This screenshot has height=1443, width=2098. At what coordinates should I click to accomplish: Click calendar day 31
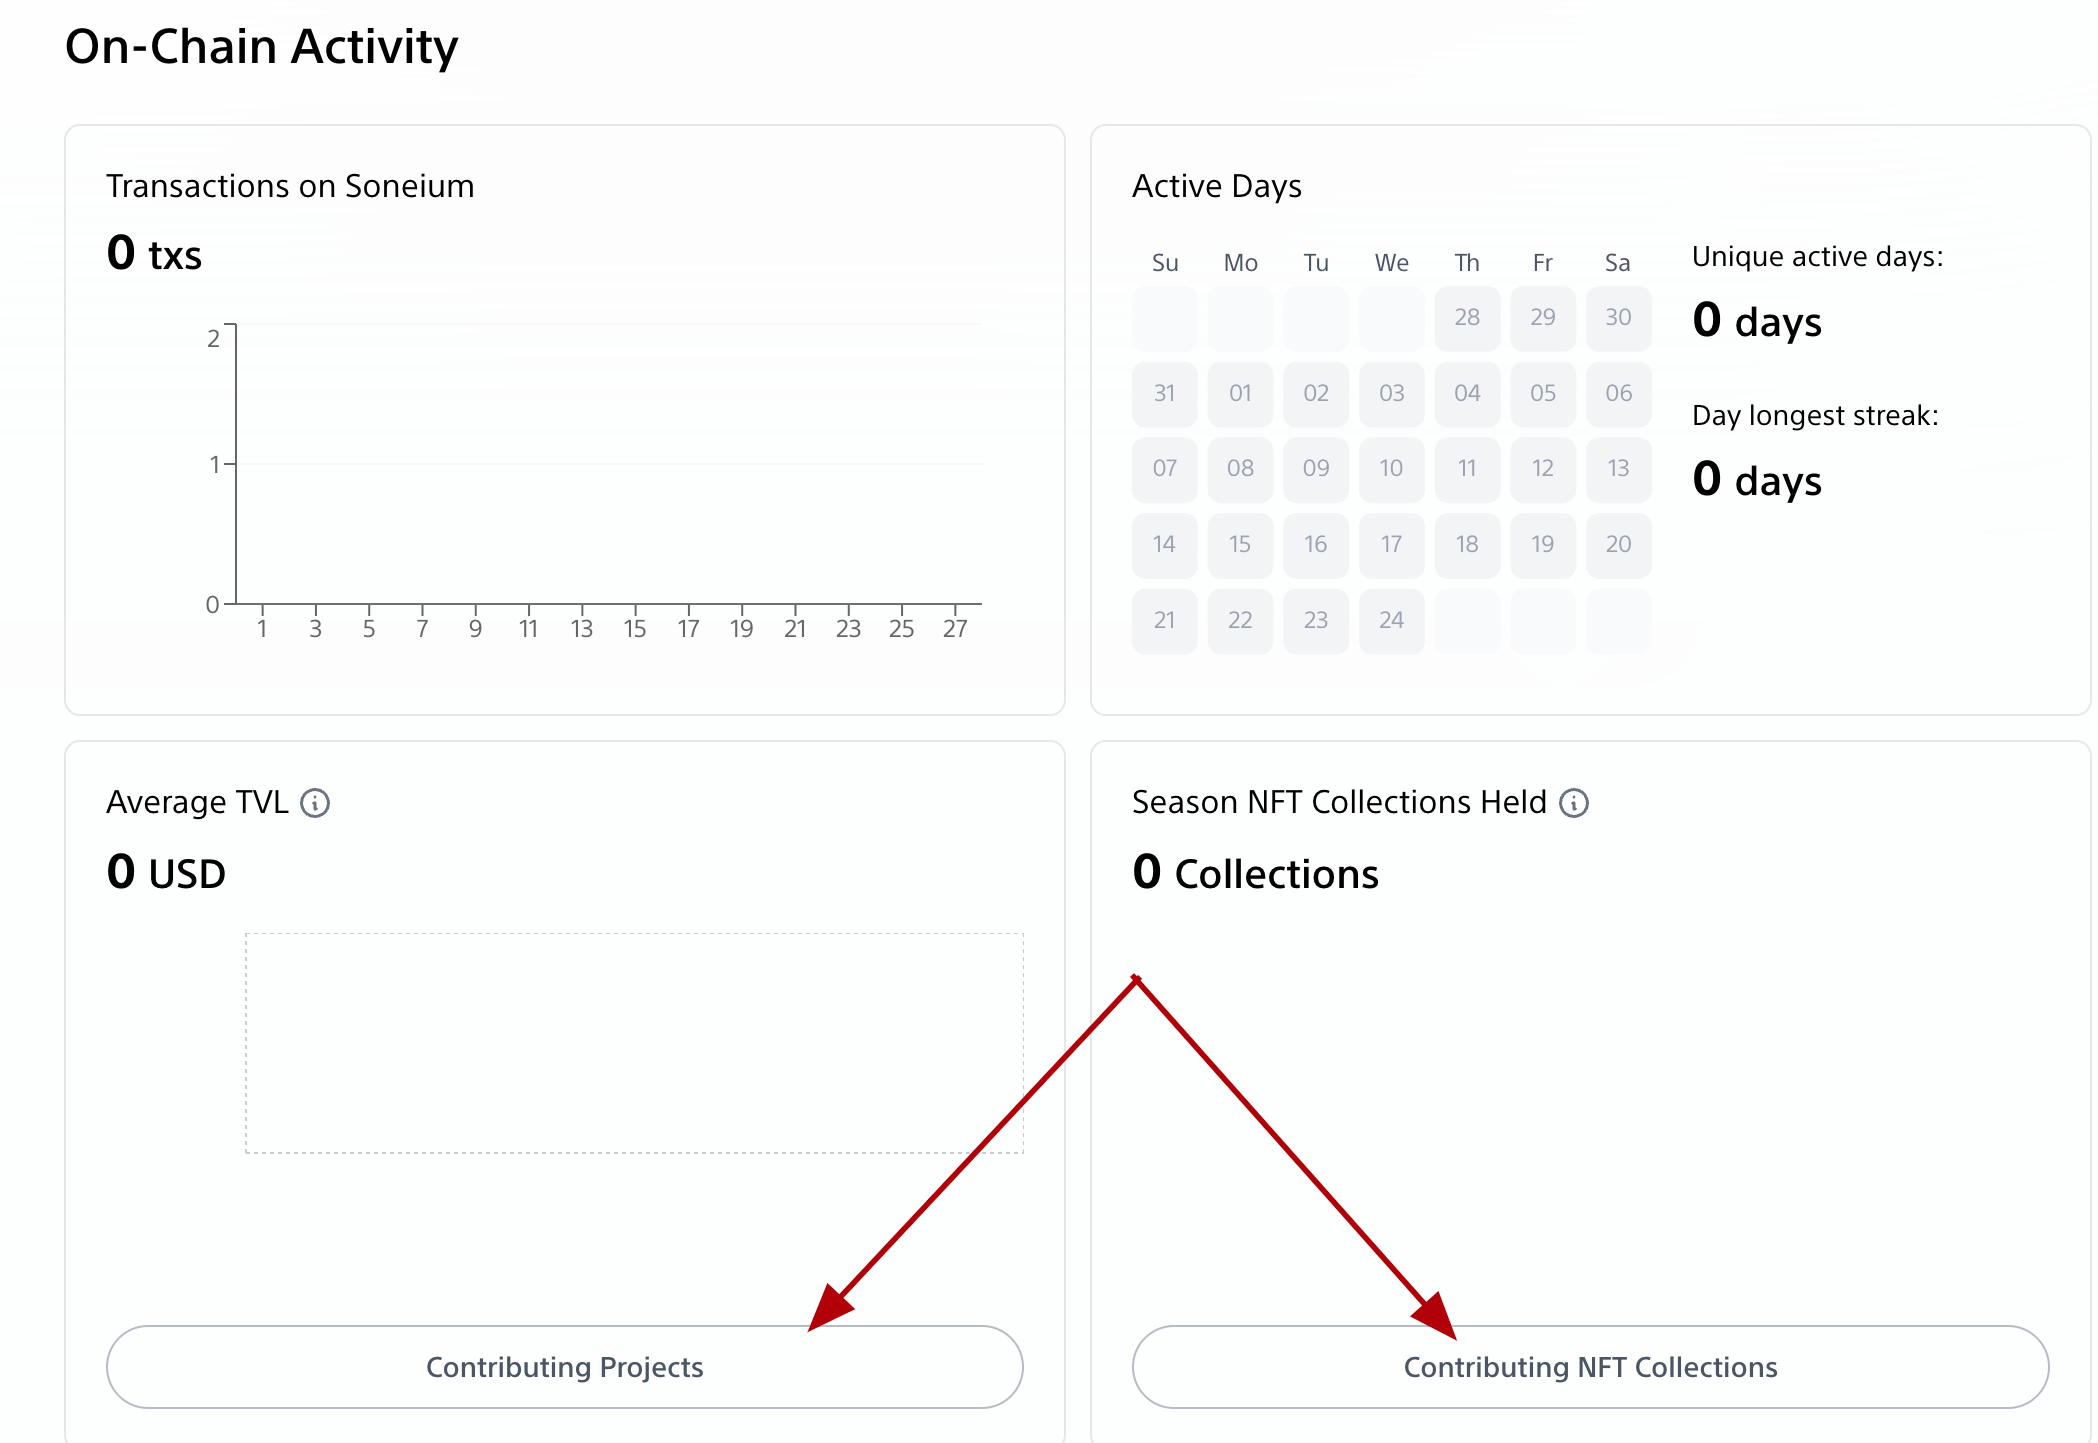(x=1164, y=393)
